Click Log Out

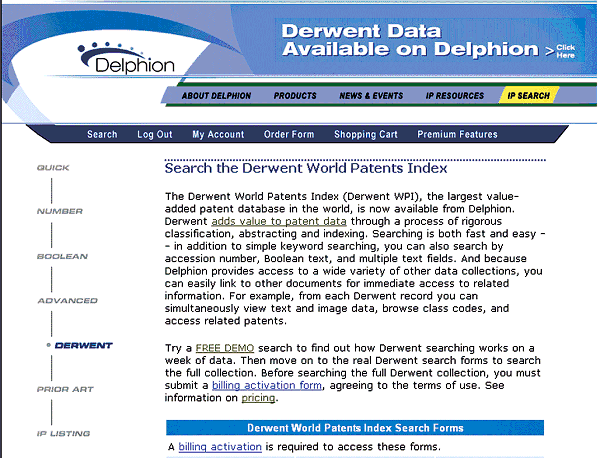point(155,134)
